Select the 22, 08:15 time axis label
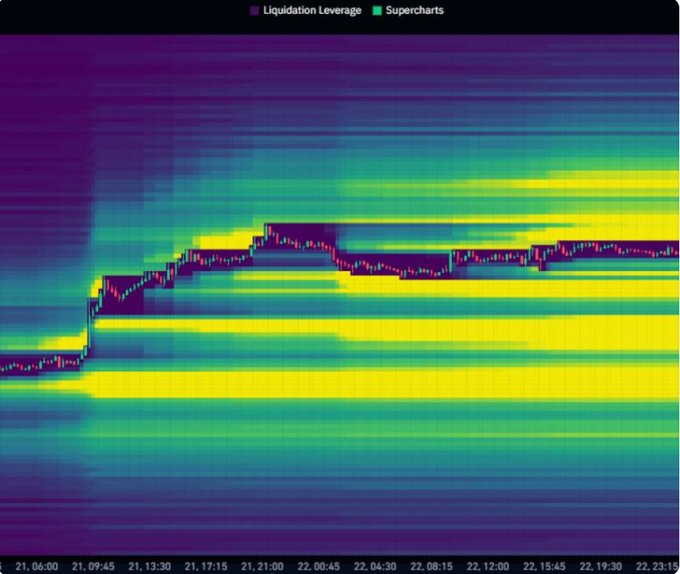The width and height of the screenshot is (680, 574). tap(432, 566)
